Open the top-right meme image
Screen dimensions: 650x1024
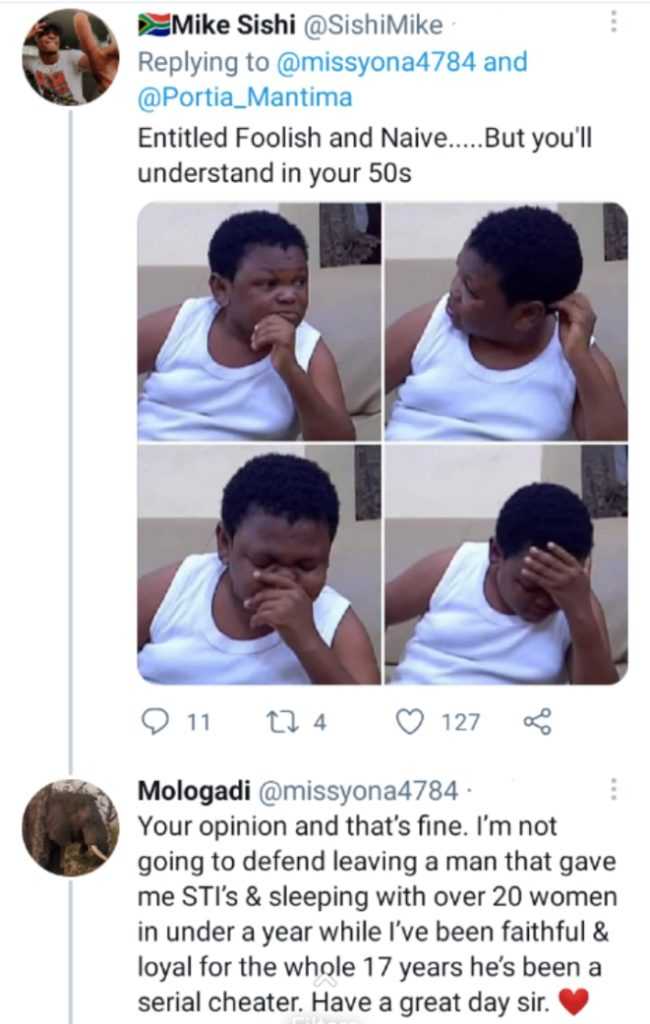pyautogui.click(x=506, y=321)
